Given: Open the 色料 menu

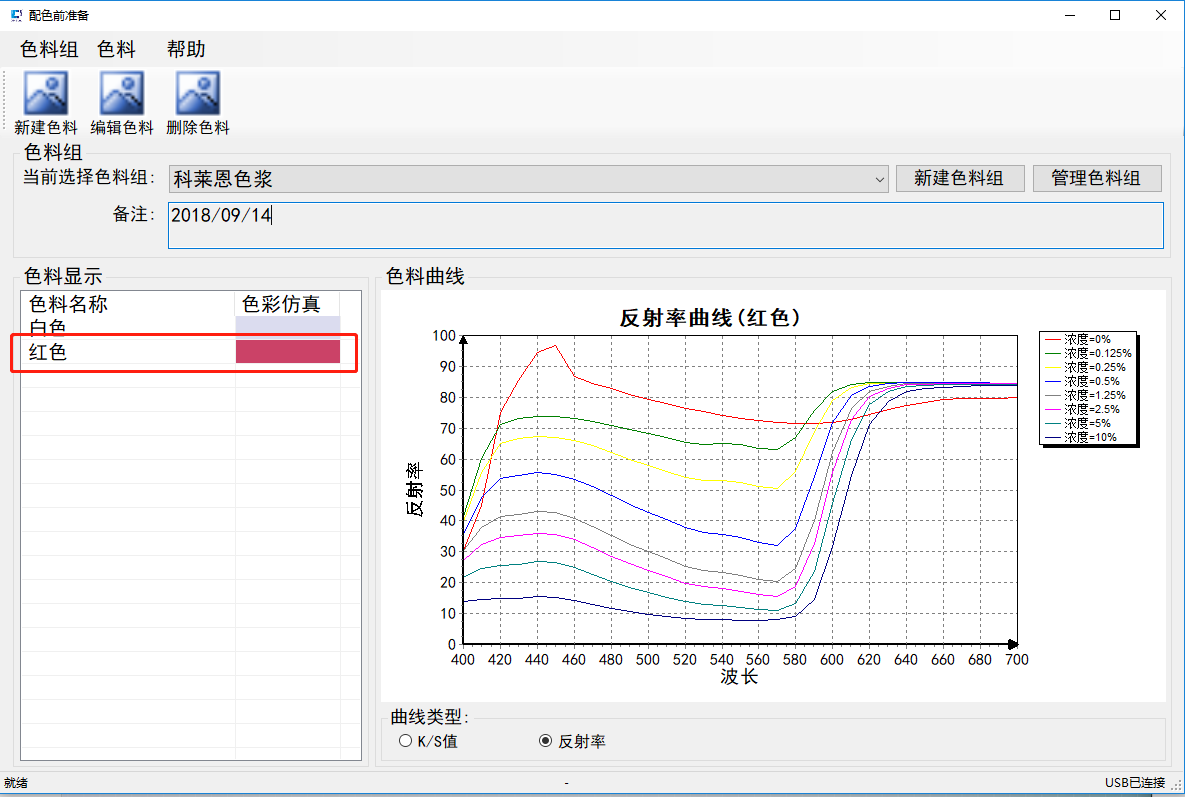Looking at the screenshot, I should 116,49.
